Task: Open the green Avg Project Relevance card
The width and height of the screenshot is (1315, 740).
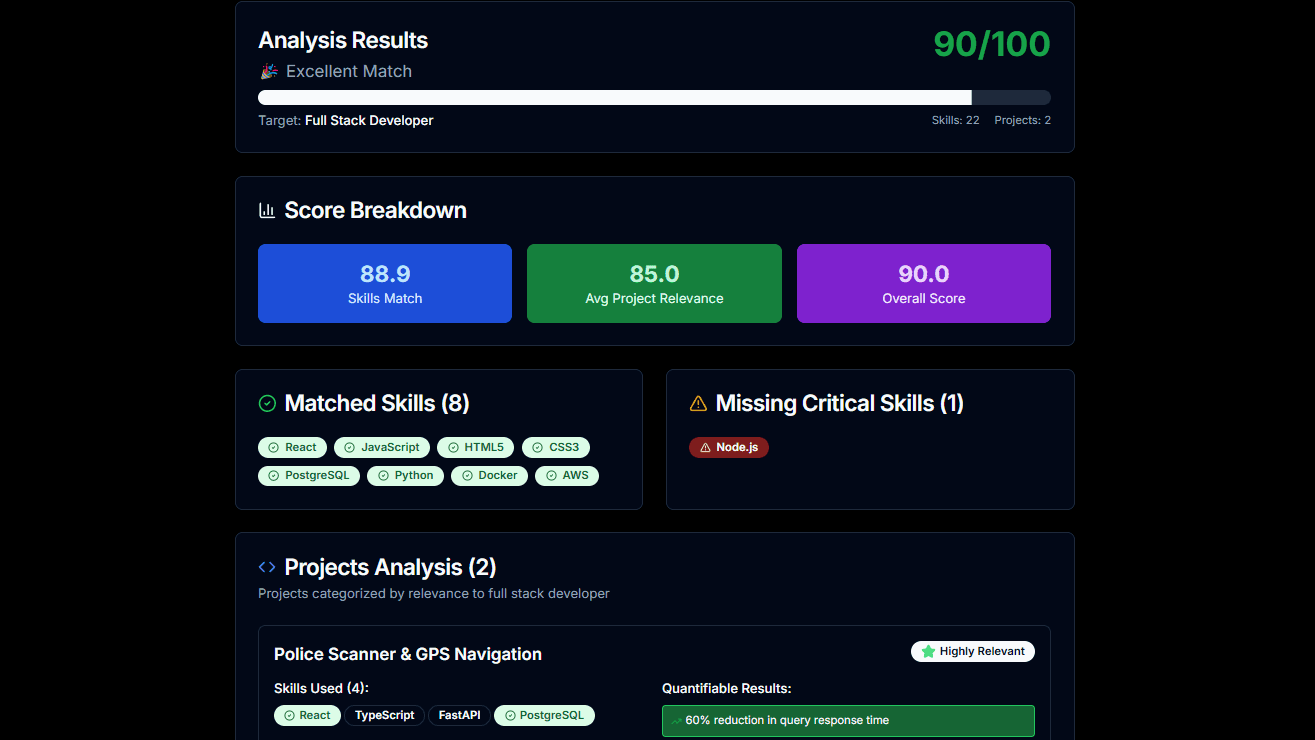Action: 654,283
